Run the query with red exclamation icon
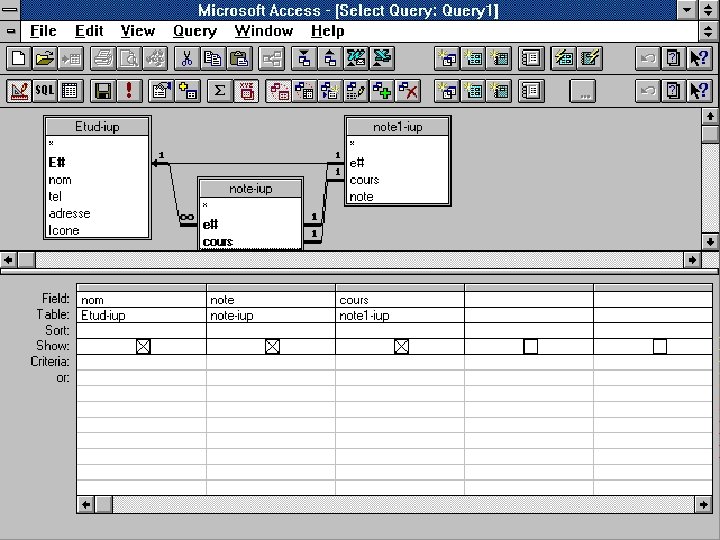This screenshot has height=540, width=720. (129, 90)
